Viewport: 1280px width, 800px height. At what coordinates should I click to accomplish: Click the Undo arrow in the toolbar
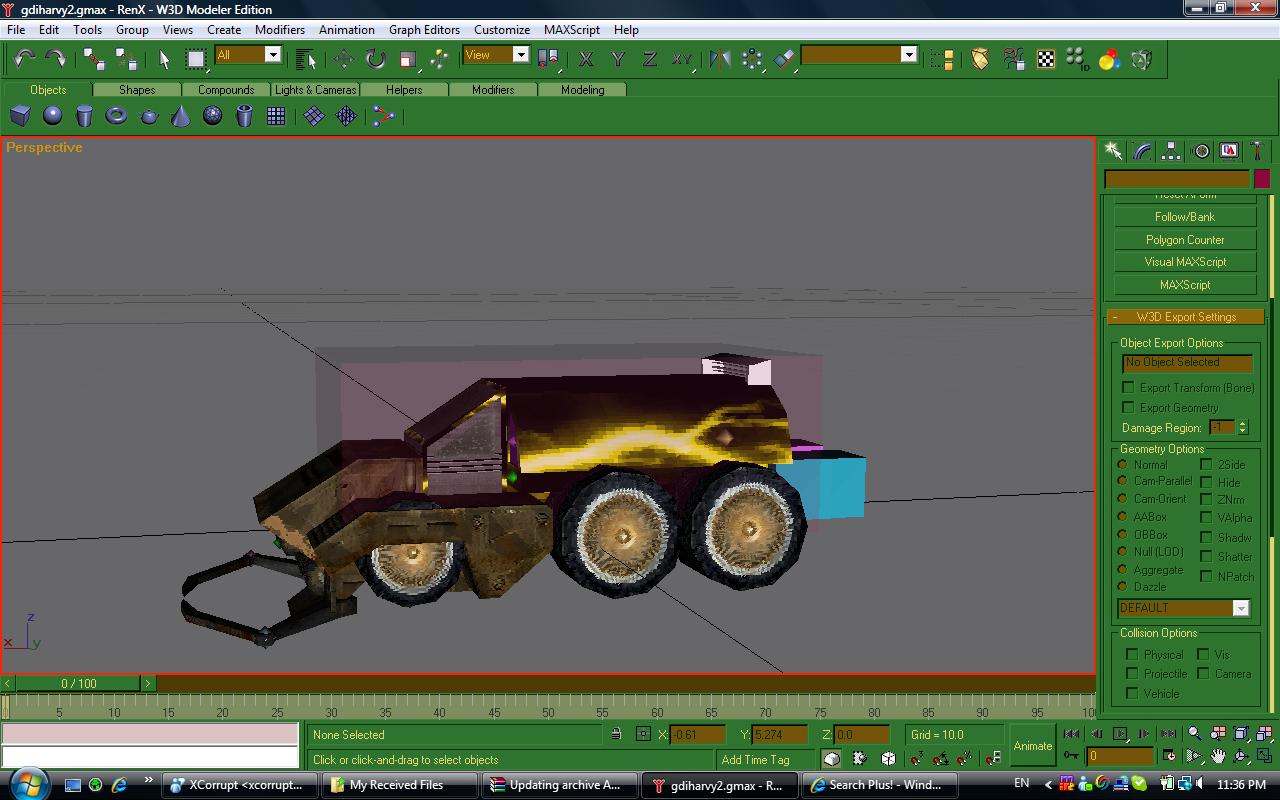[x=24, y=59]
